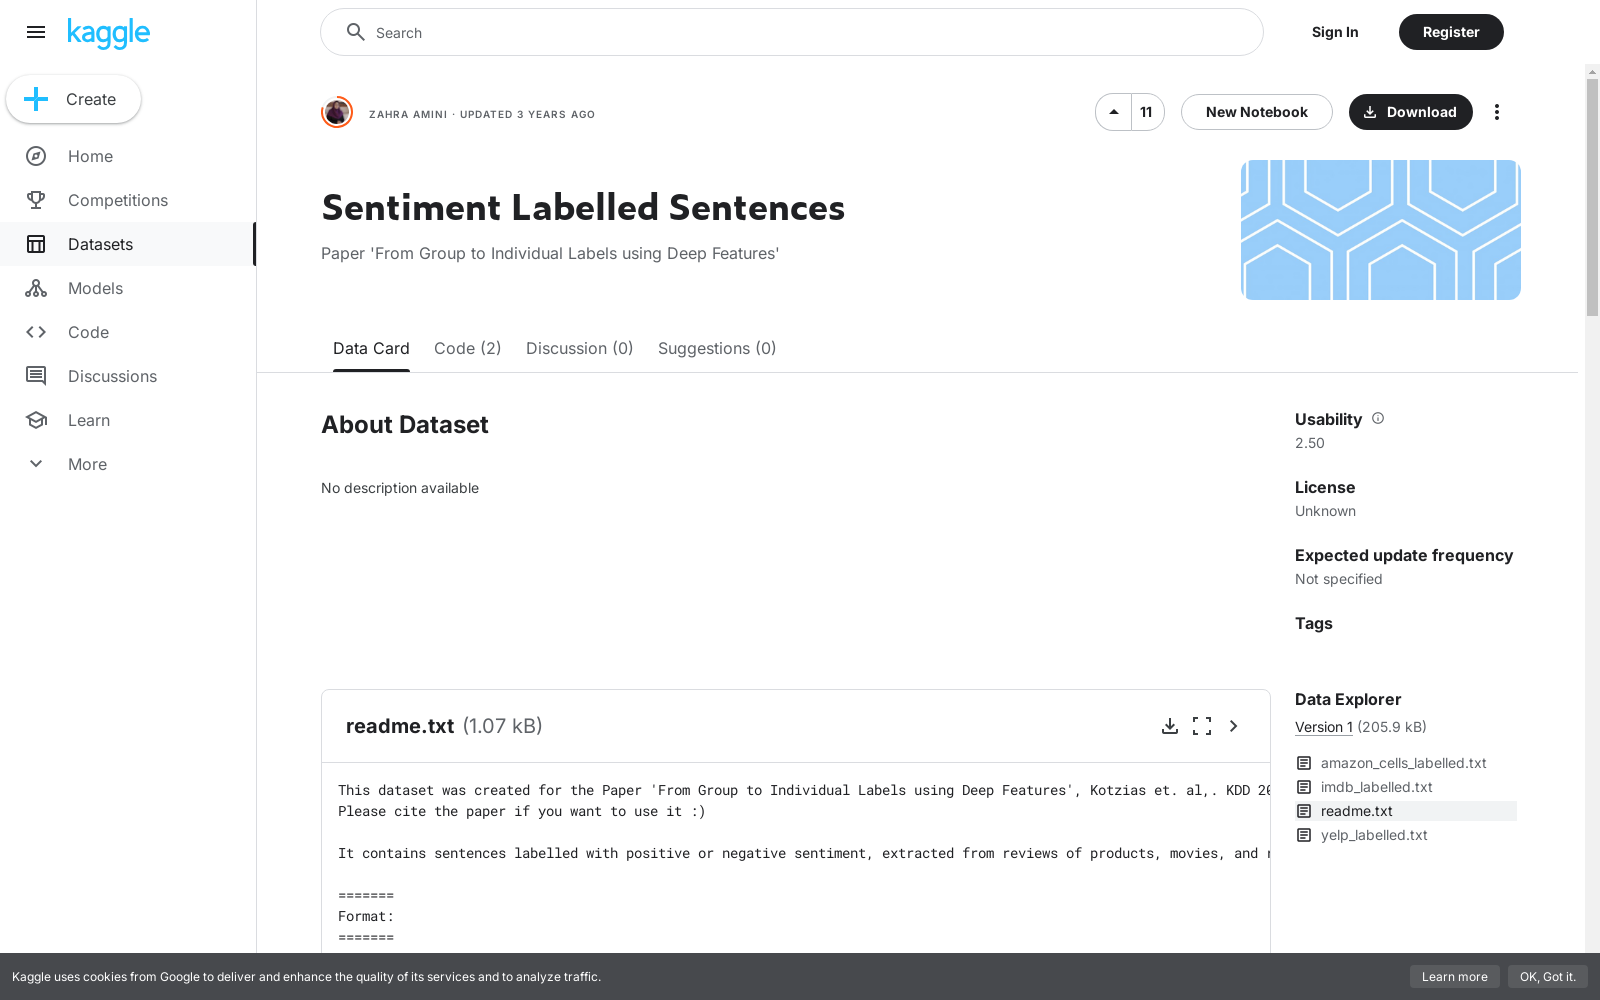Open Zahra Amini's profile avatar
The width and height of the screenshot is (1600, 1000).
pyautogui.click(x=337, y=112)
